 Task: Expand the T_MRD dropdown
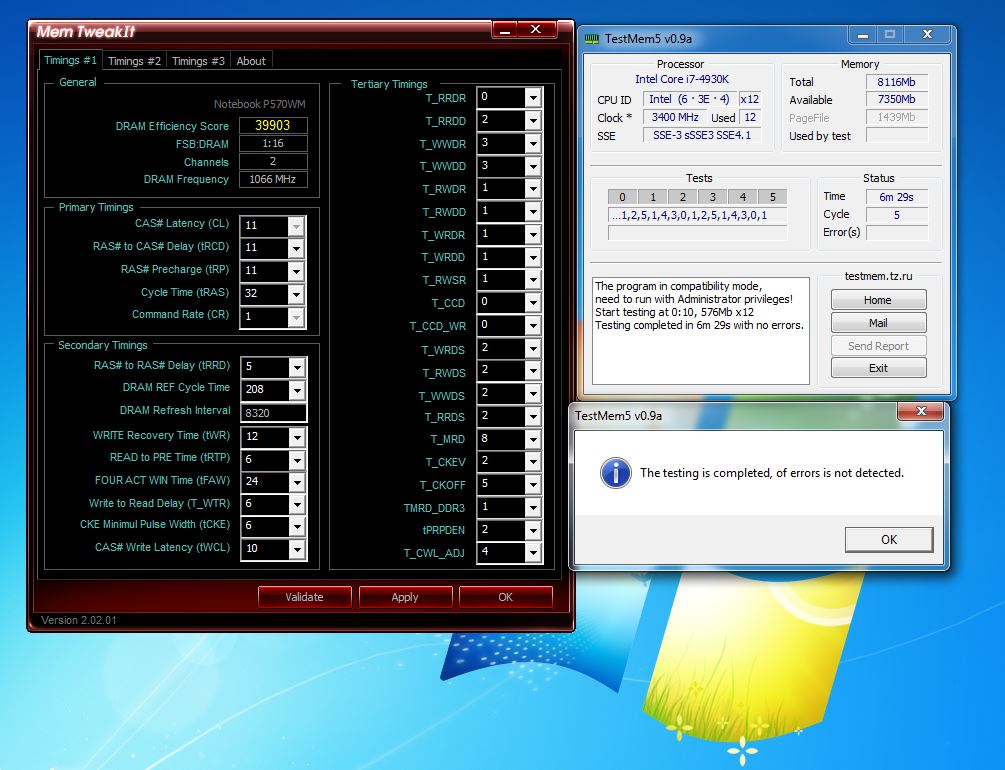click(x=533, y=440)
